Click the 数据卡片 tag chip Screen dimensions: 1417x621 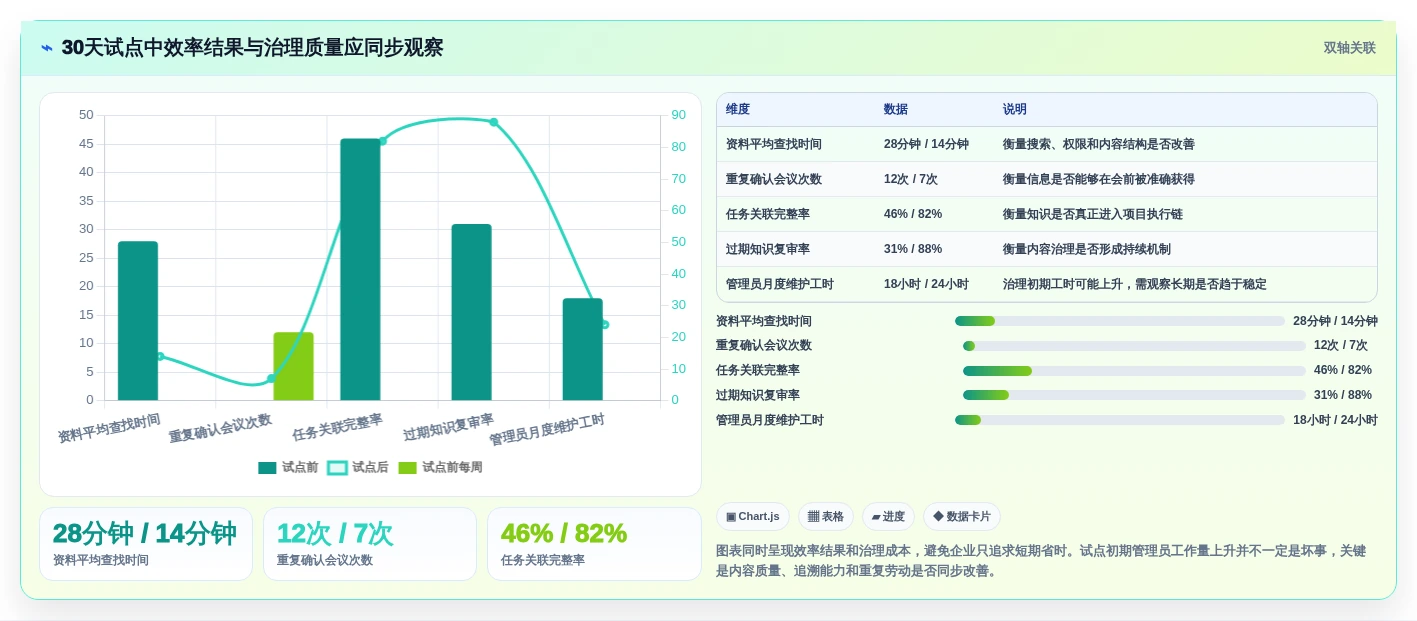tap(962, 516)
